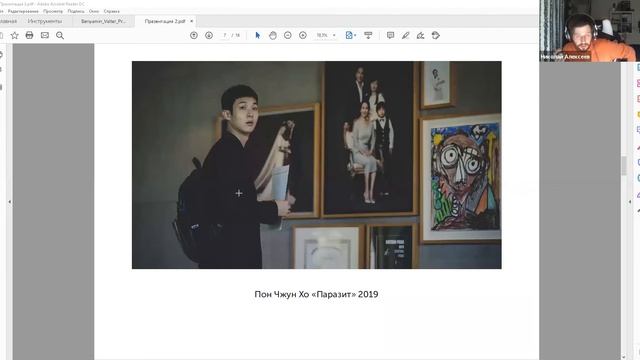Switch to the Benjamin_Valter_Pr... document tab
This screenshot has width=640, height=360.
103,21
